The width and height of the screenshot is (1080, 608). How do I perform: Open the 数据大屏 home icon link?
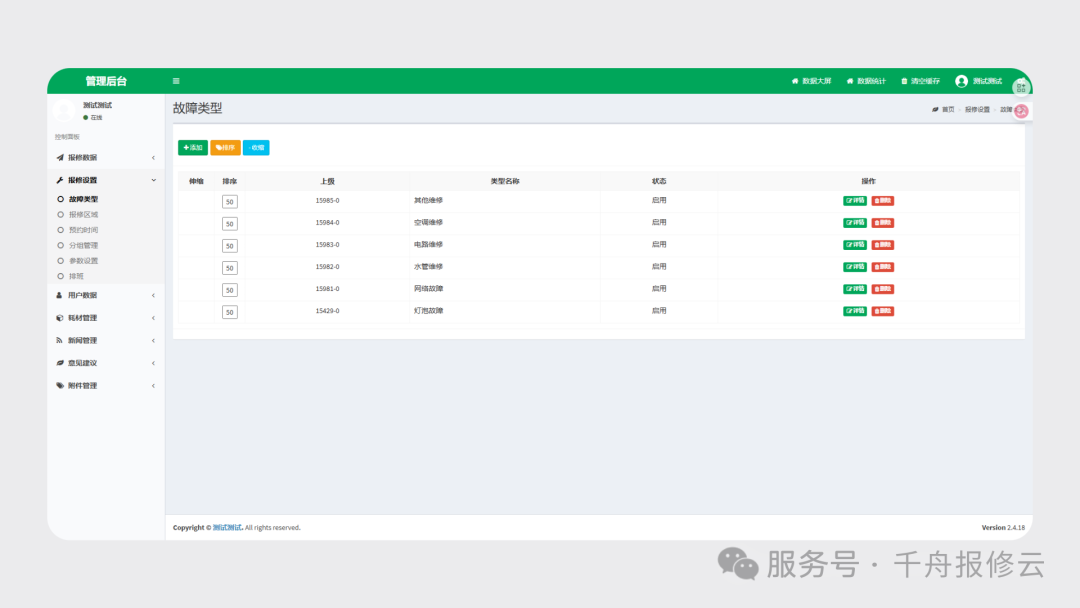pyautogui.click(x=795, y=81)
